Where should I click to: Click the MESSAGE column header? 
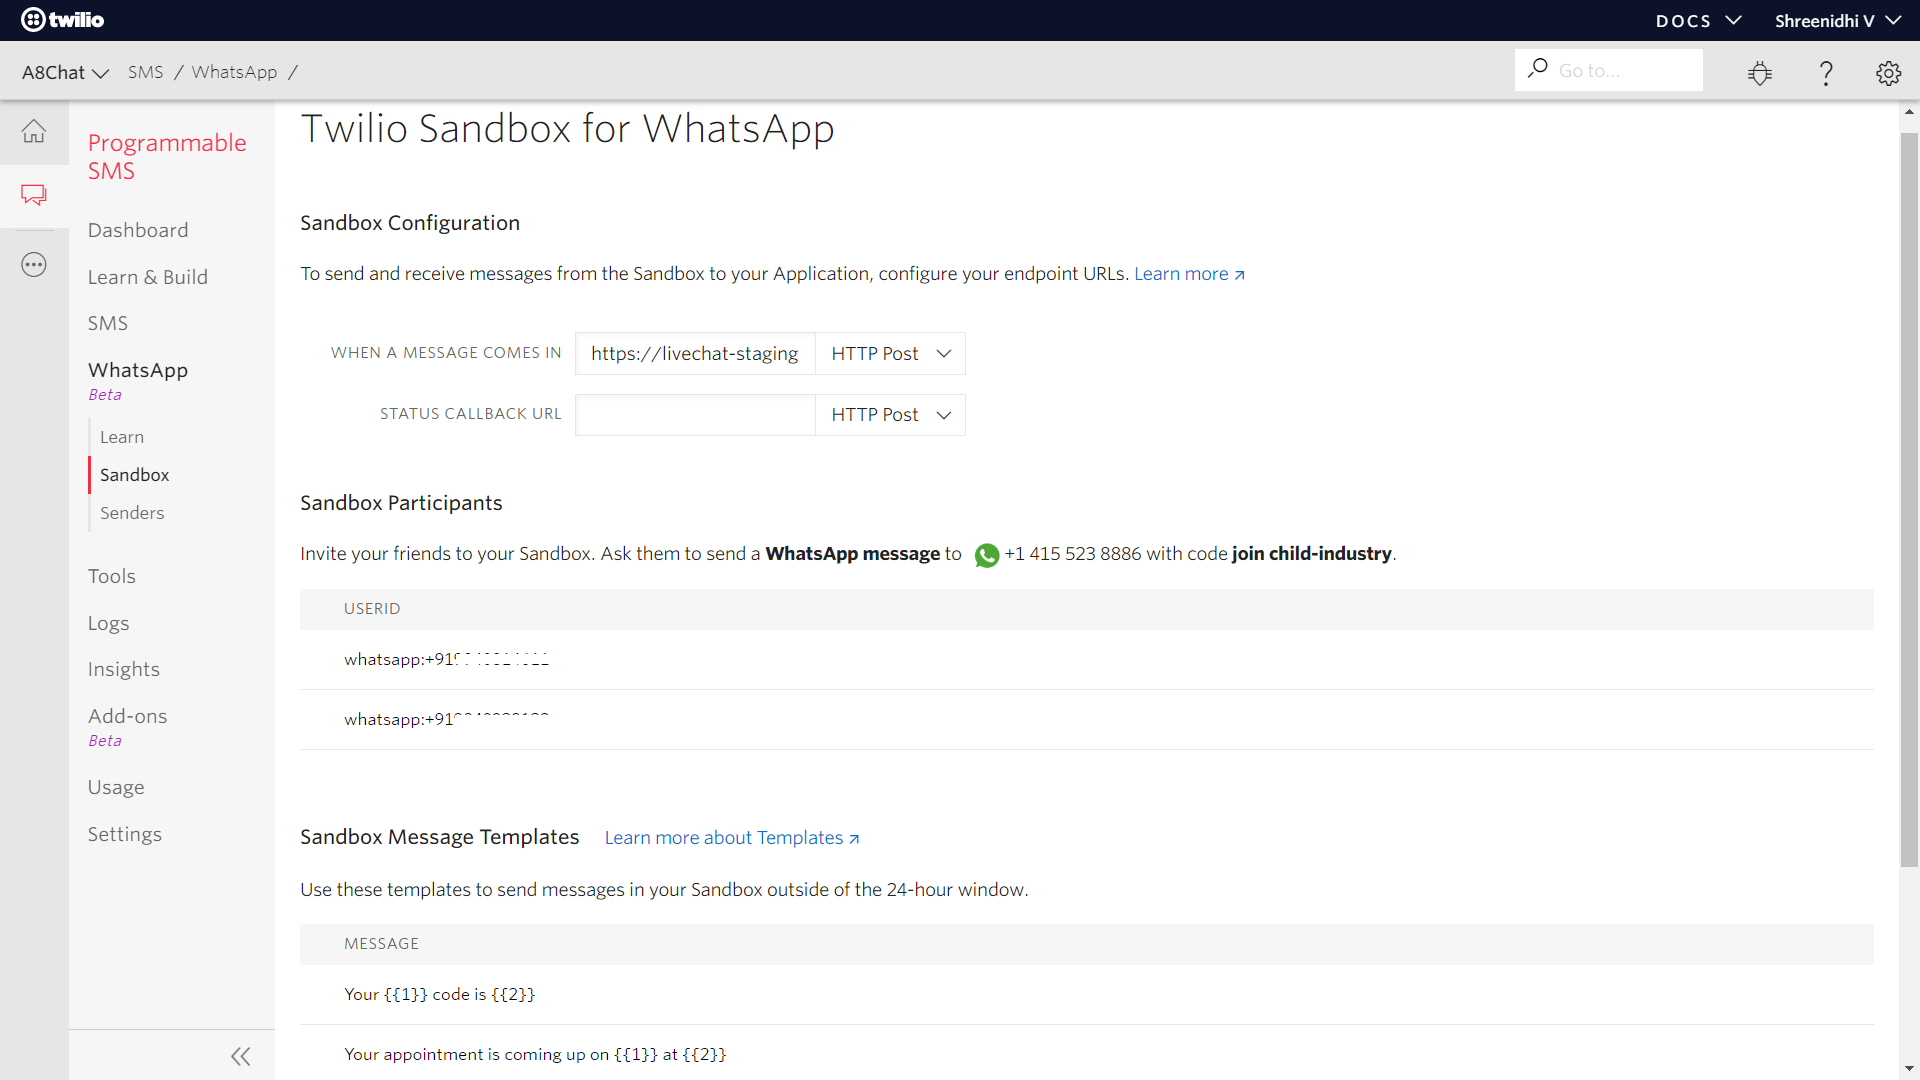tap(382, 944)
